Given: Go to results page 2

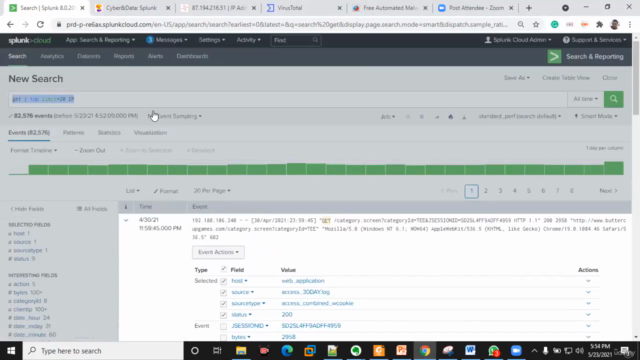Looking at the screenshot, I should [x=486, y=191].
